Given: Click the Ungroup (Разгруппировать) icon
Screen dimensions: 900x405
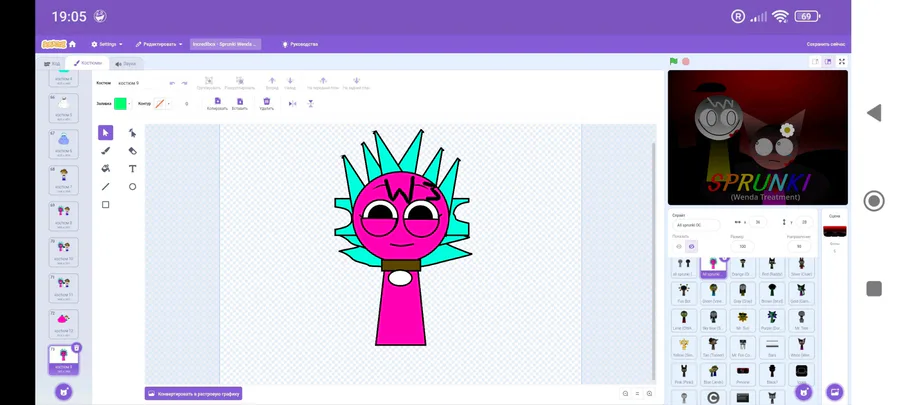Looking at the screenshot, I should coord(240,81).
